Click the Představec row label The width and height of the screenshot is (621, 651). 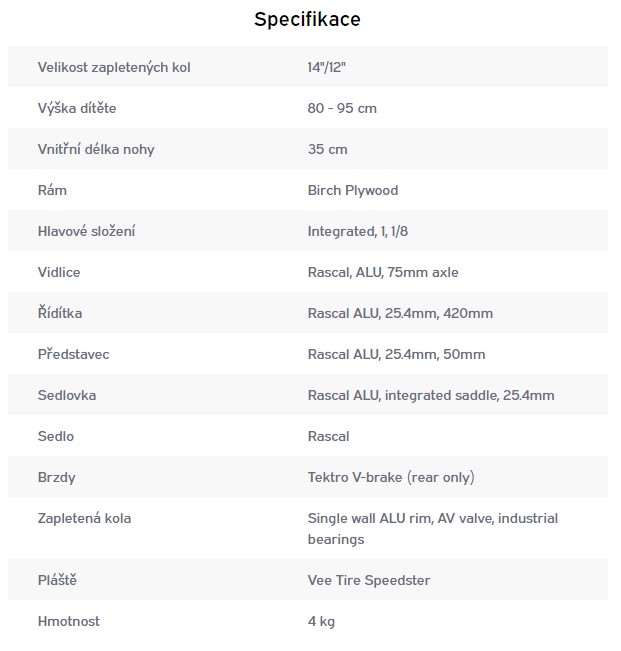[x=76, y=354]
